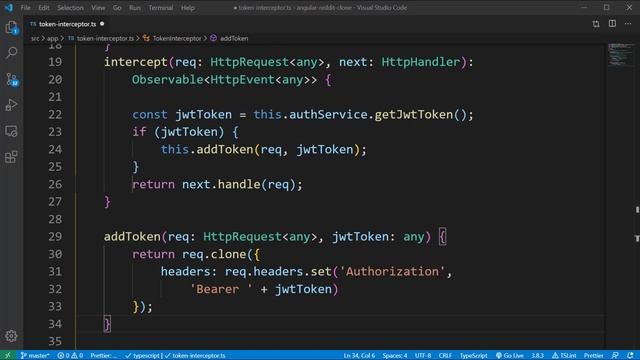Click next.handle on line 26

(221, 184)
